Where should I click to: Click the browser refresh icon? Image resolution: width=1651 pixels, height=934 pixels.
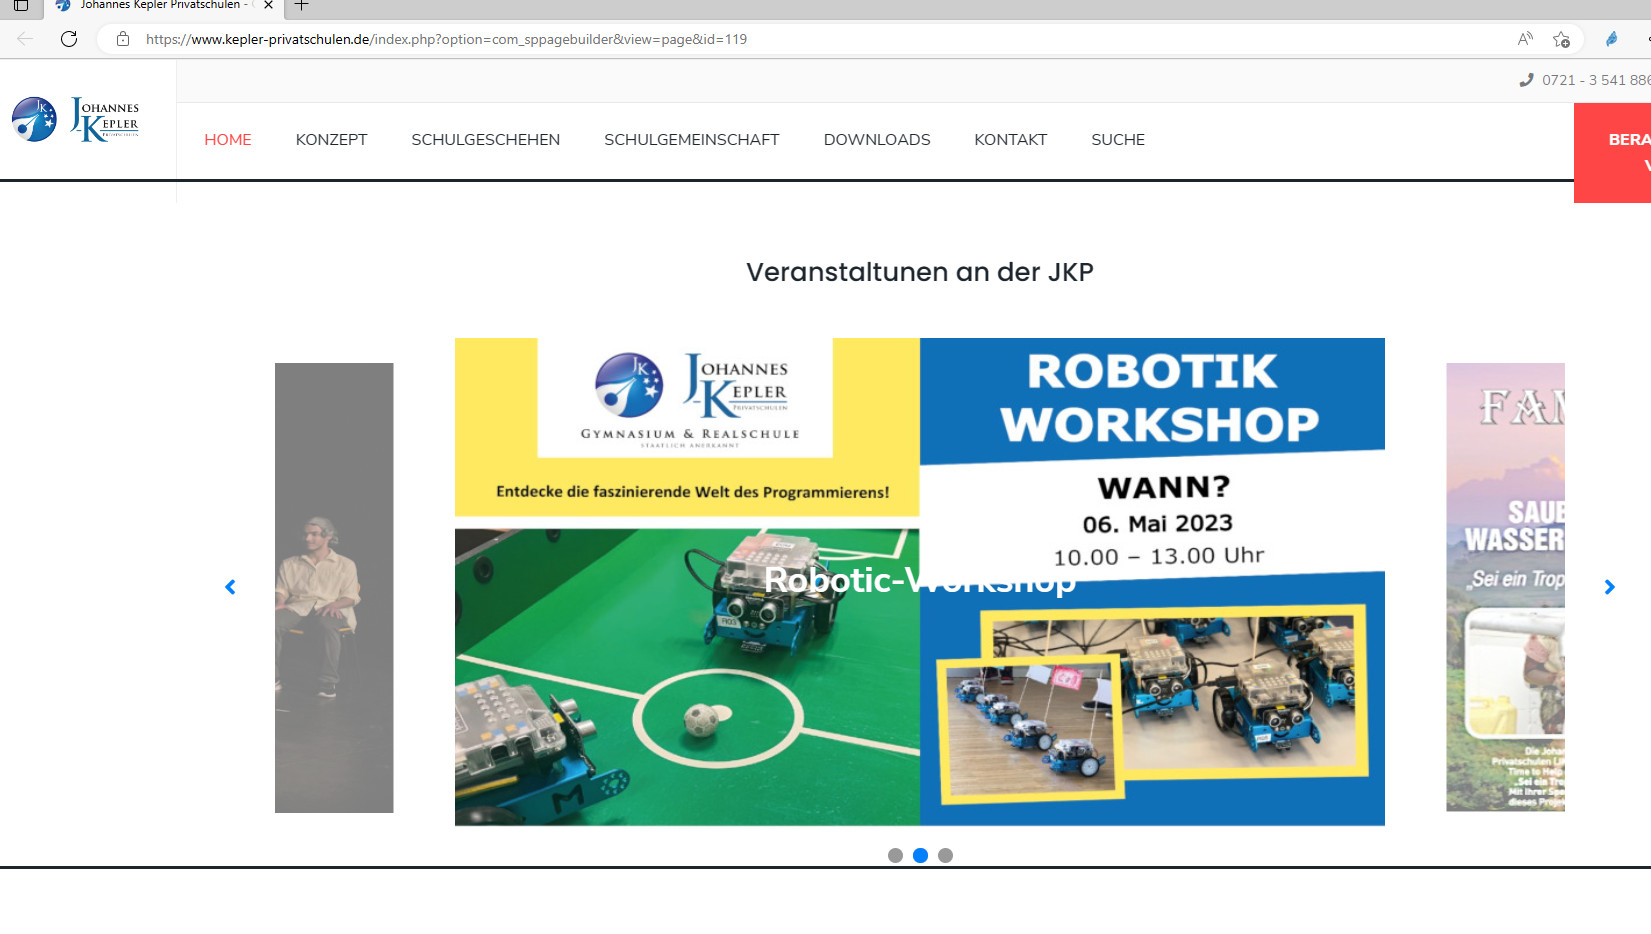[x=69, y=39]
